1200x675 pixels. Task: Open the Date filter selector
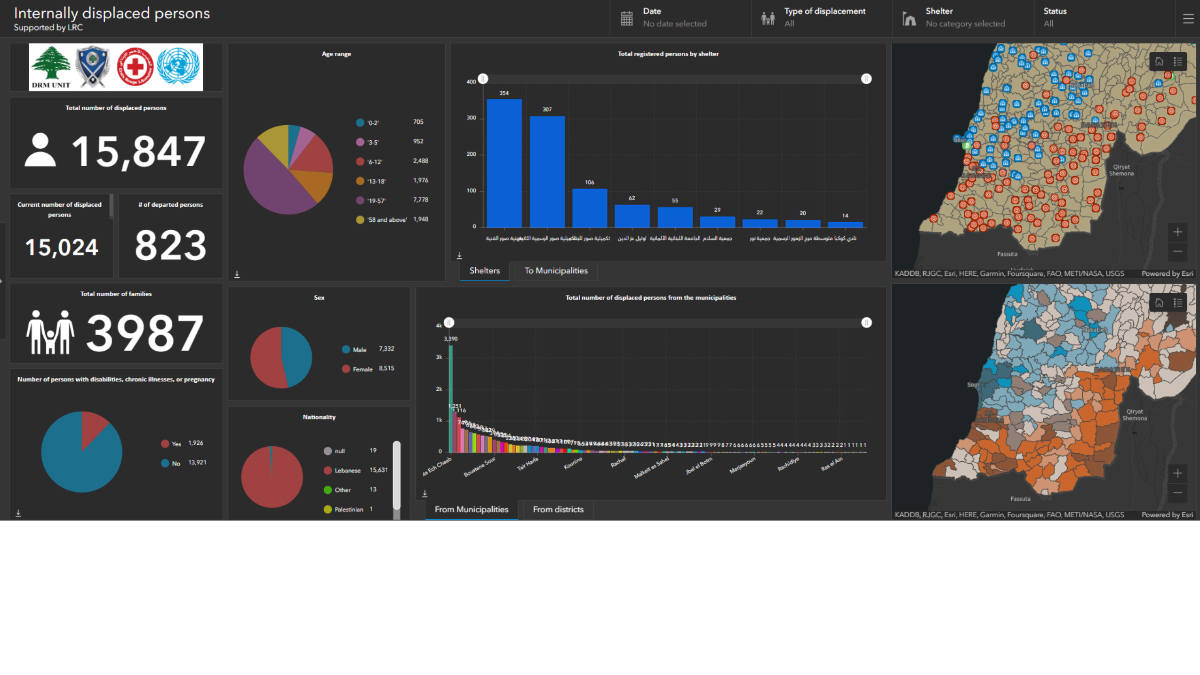point(680,18)
